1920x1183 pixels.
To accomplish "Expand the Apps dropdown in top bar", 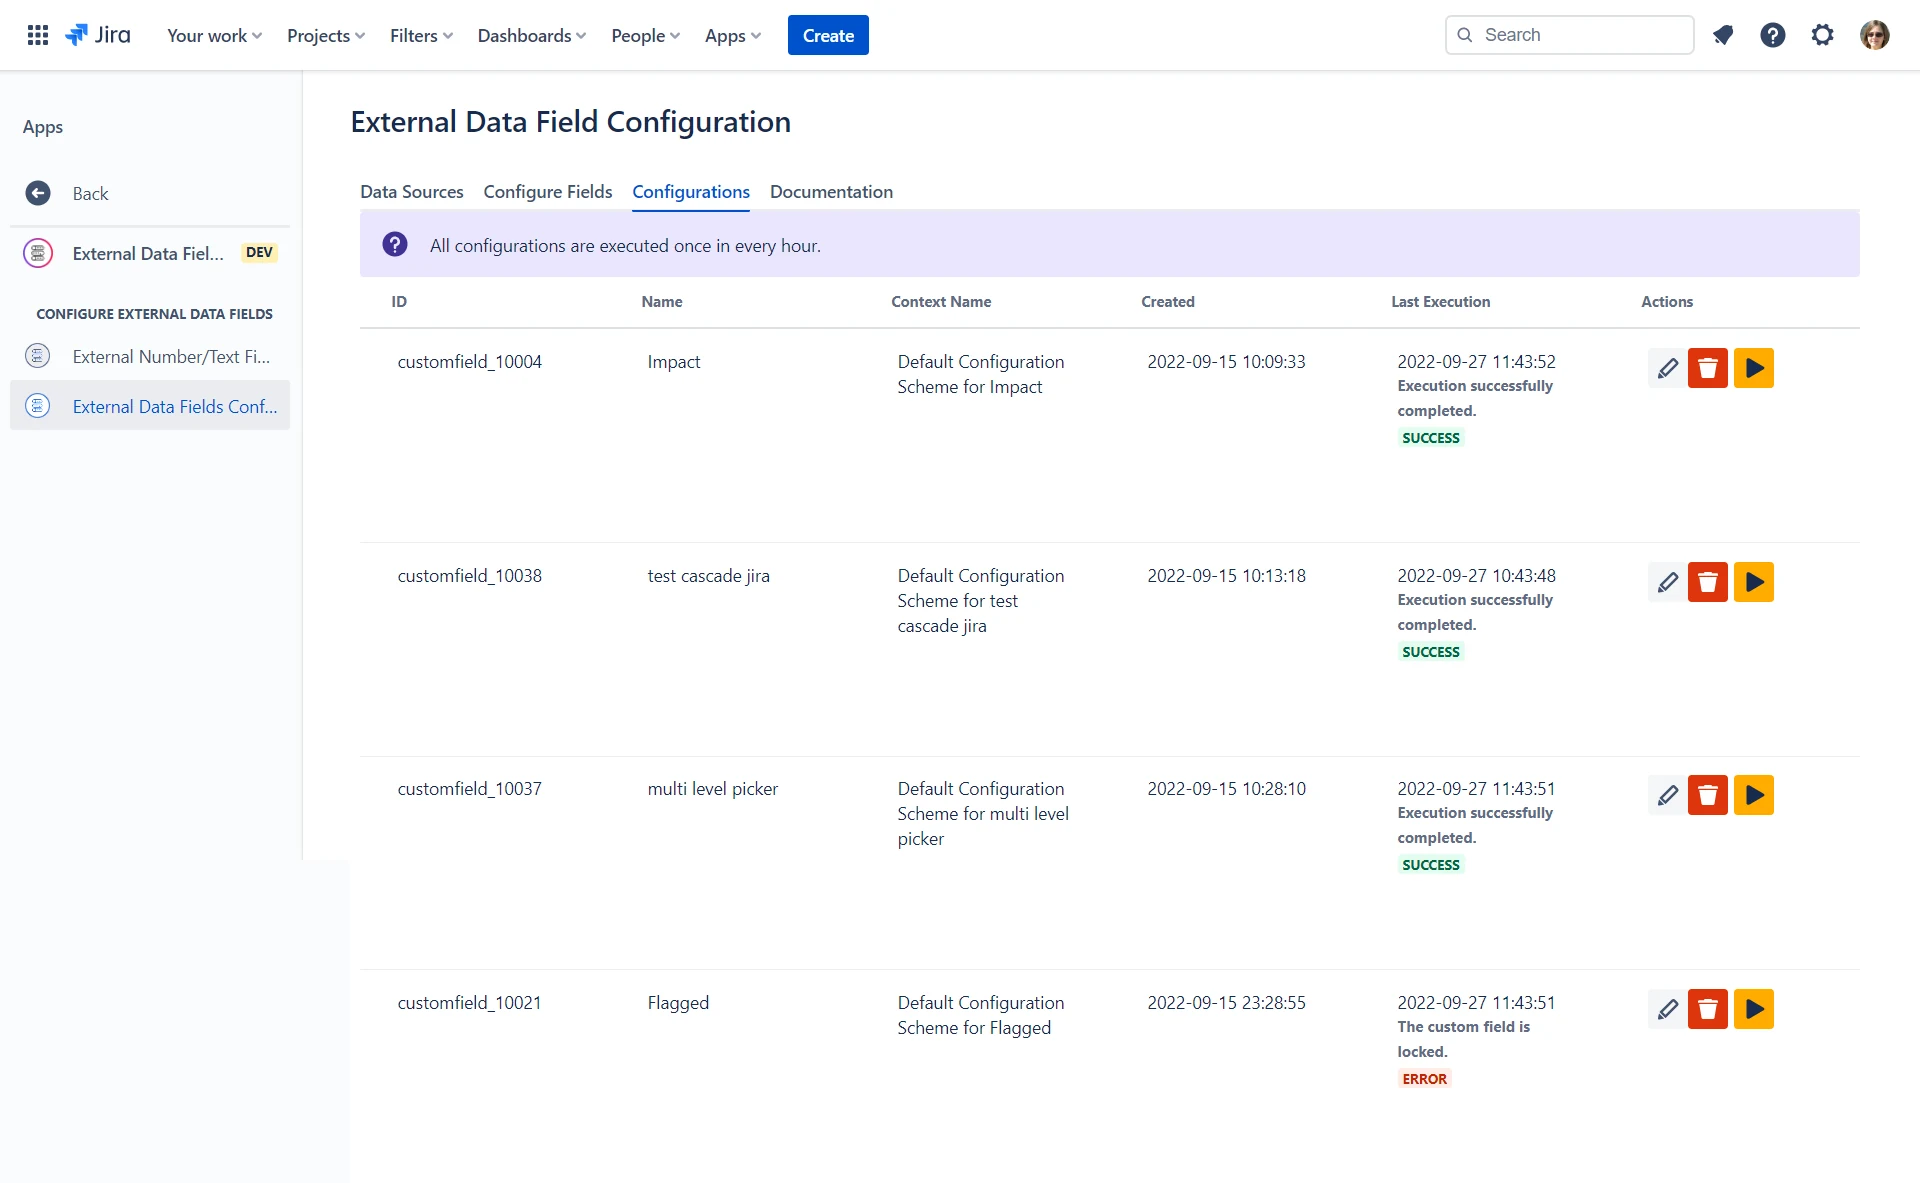I will point(732,35).
